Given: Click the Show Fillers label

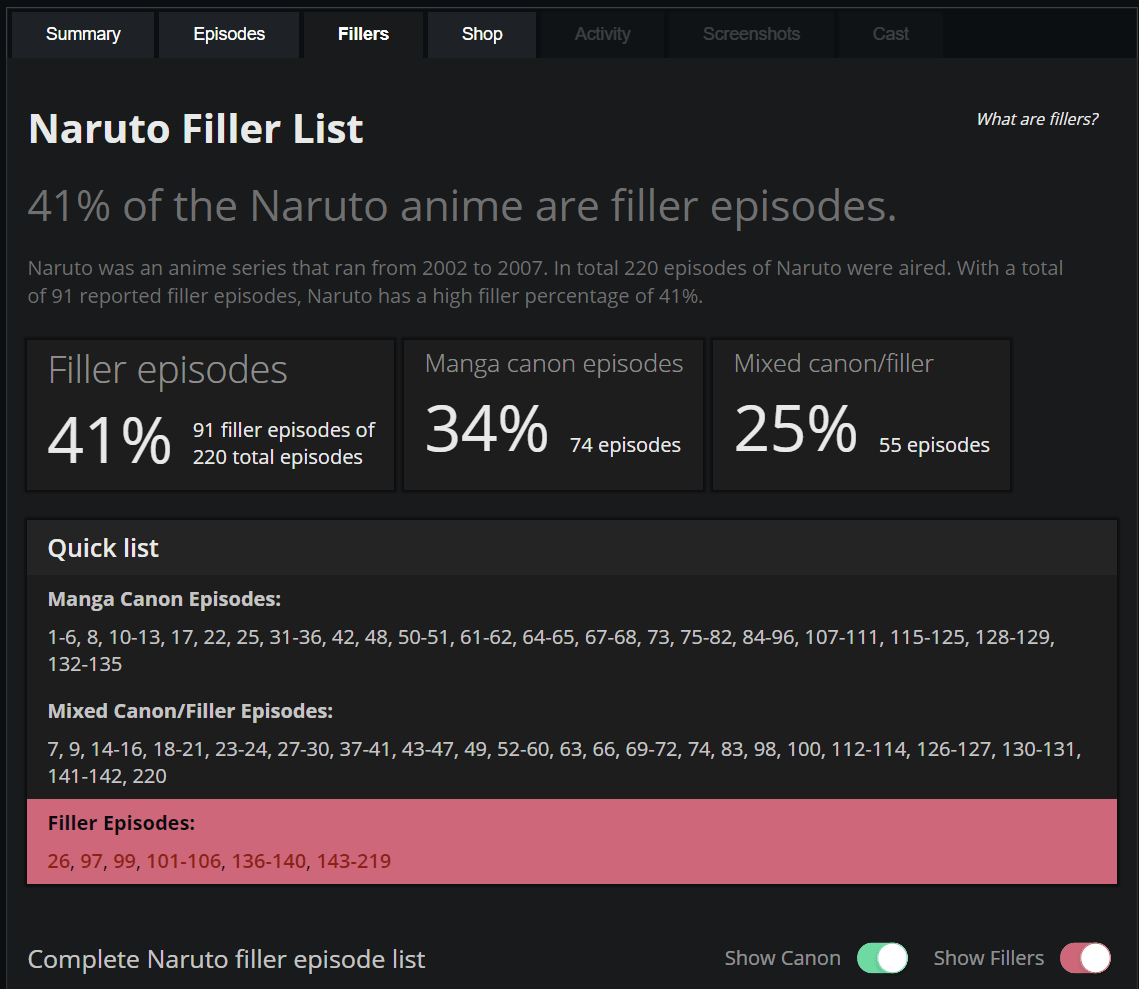Looking at the screenshot, I should (989, 959).
